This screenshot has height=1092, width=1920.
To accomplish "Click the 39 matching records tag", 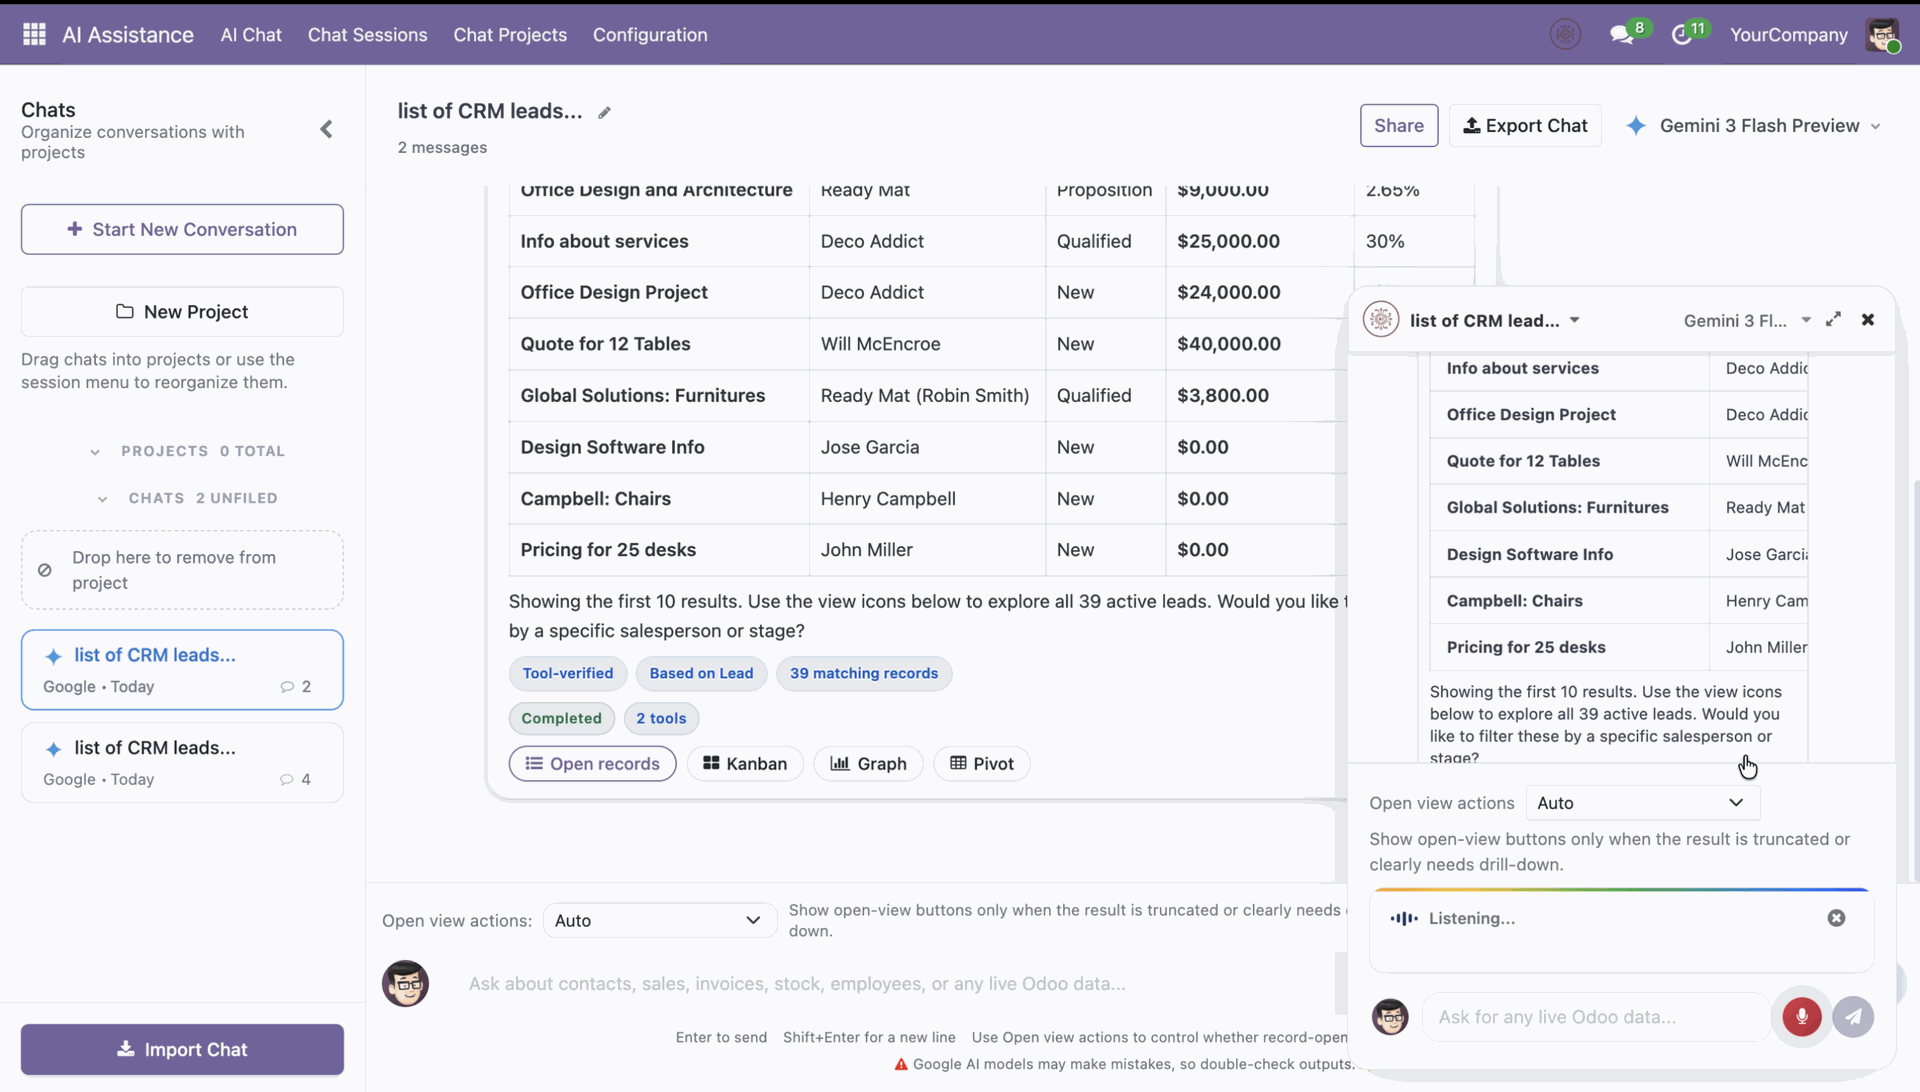I will 864,674.
